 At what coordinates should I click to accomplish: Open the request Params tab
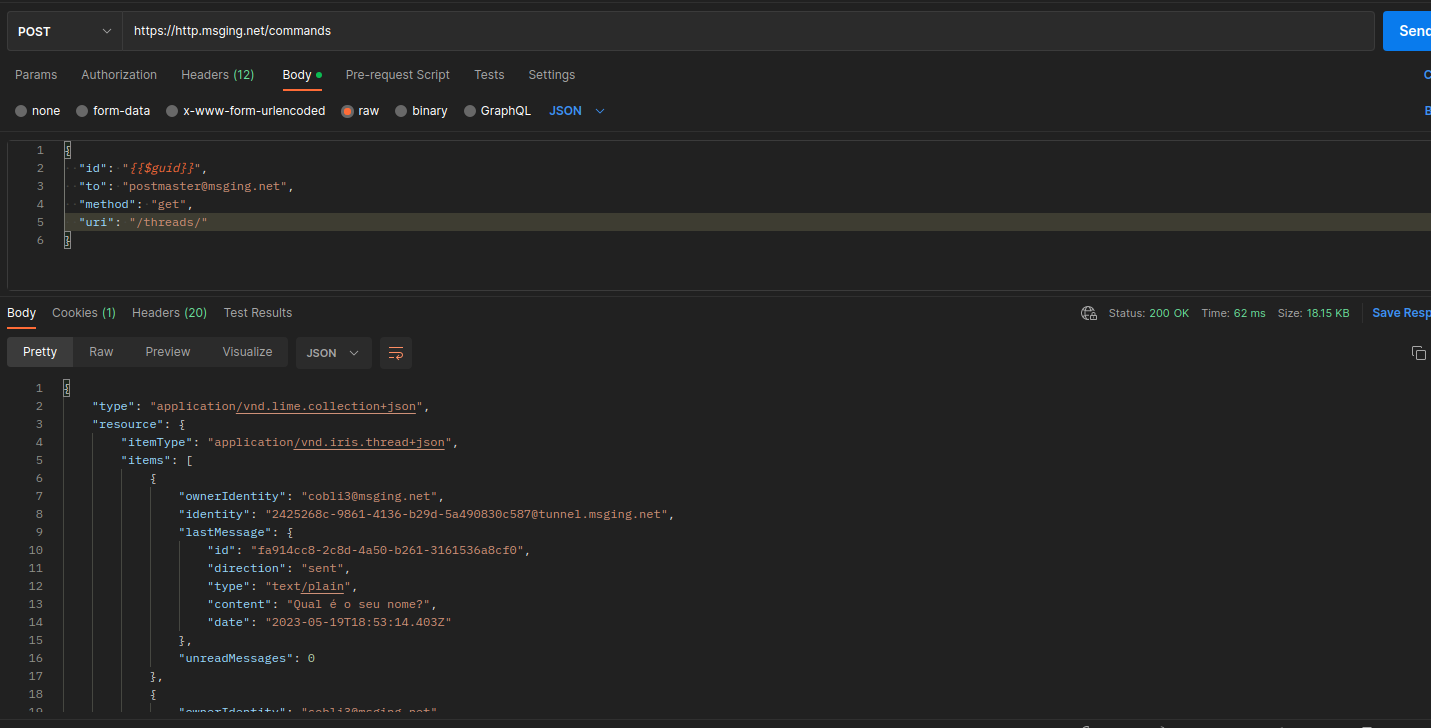[36, 75]
